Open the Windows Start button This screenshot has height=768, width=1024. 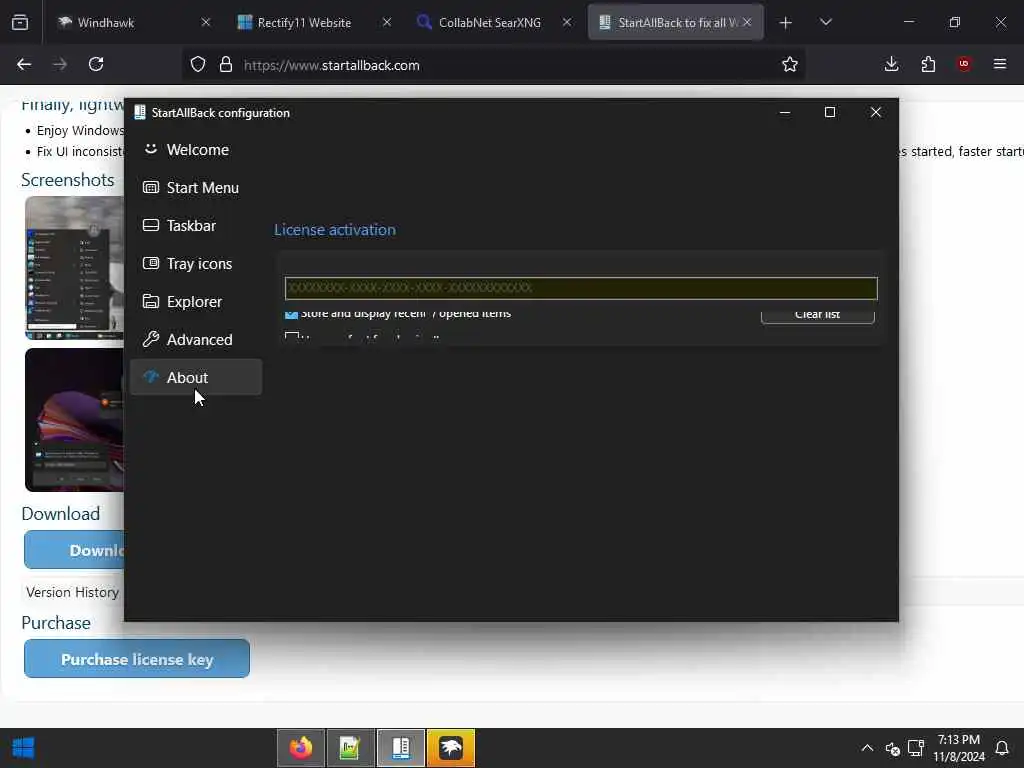pos(24,748)
